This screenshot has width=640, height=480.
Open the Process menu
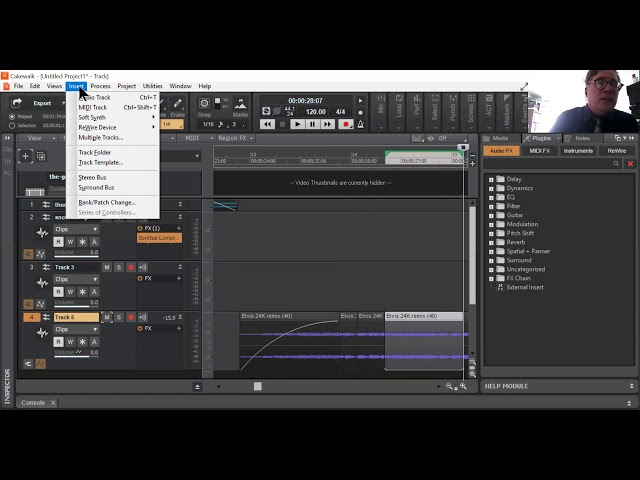[100, 86]
